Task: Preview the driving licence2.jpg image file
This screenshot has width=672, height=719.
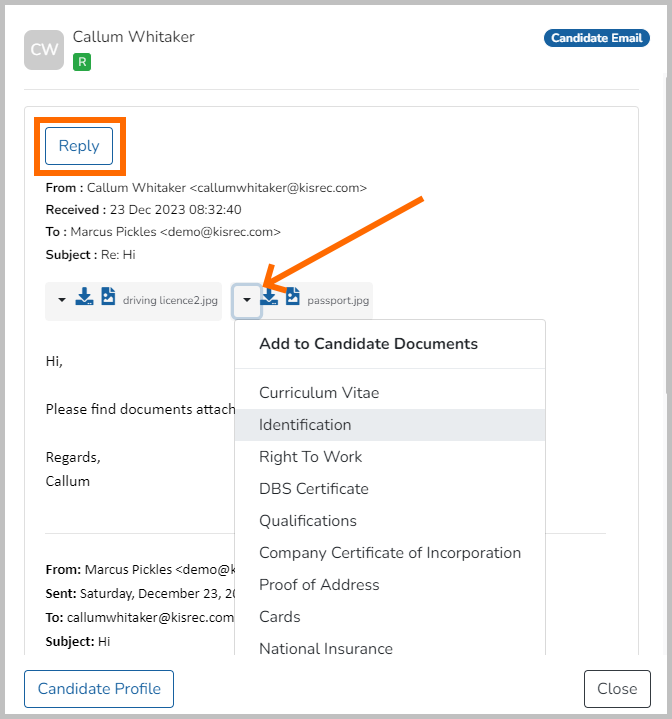Action: (x=108, y=298)
